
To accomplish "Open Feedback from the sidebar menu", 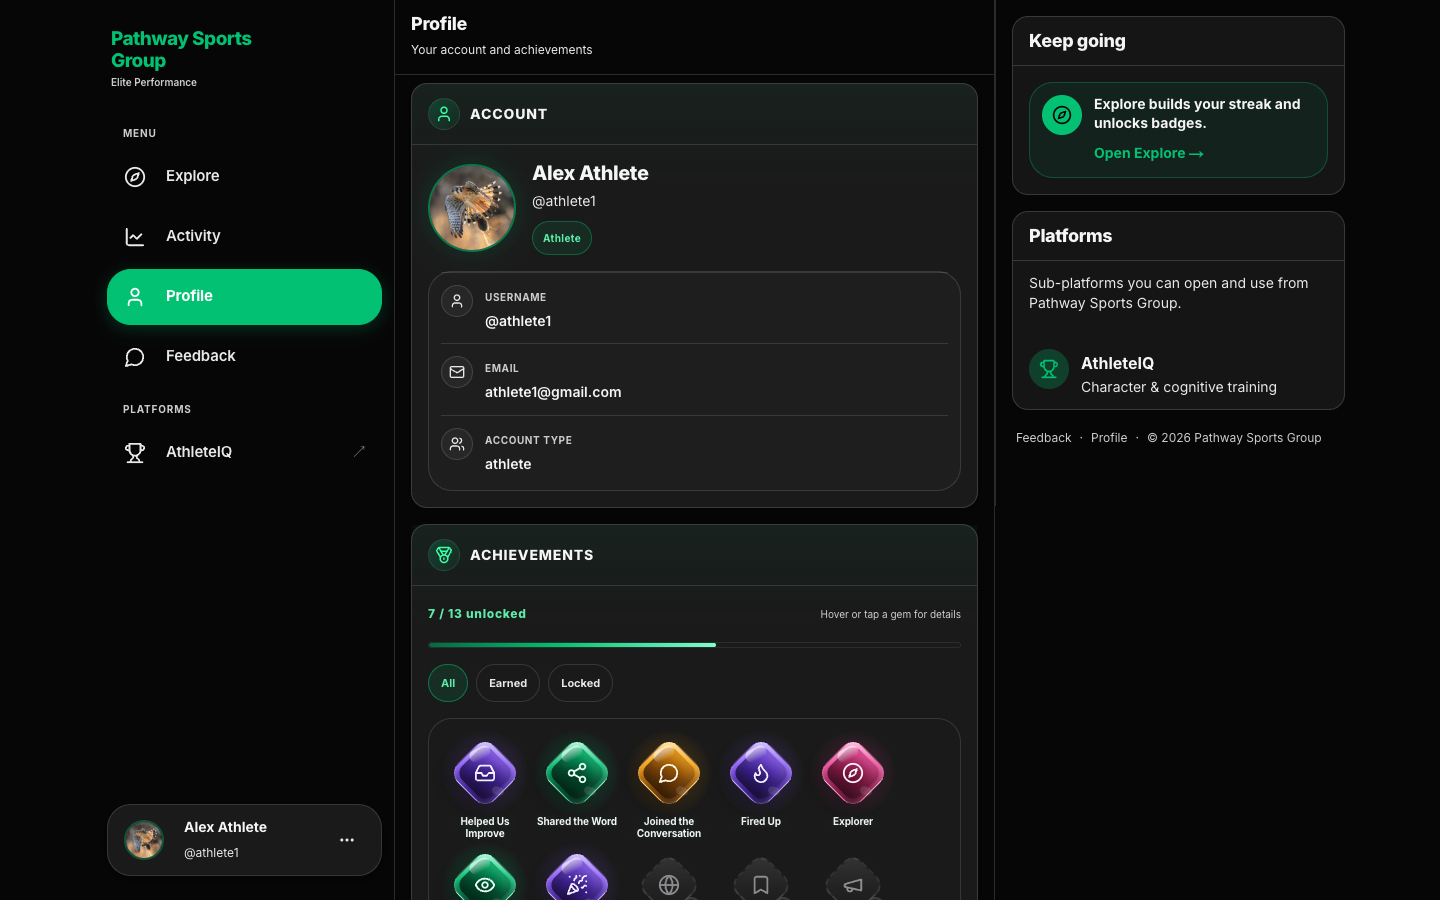I will 244,357.
